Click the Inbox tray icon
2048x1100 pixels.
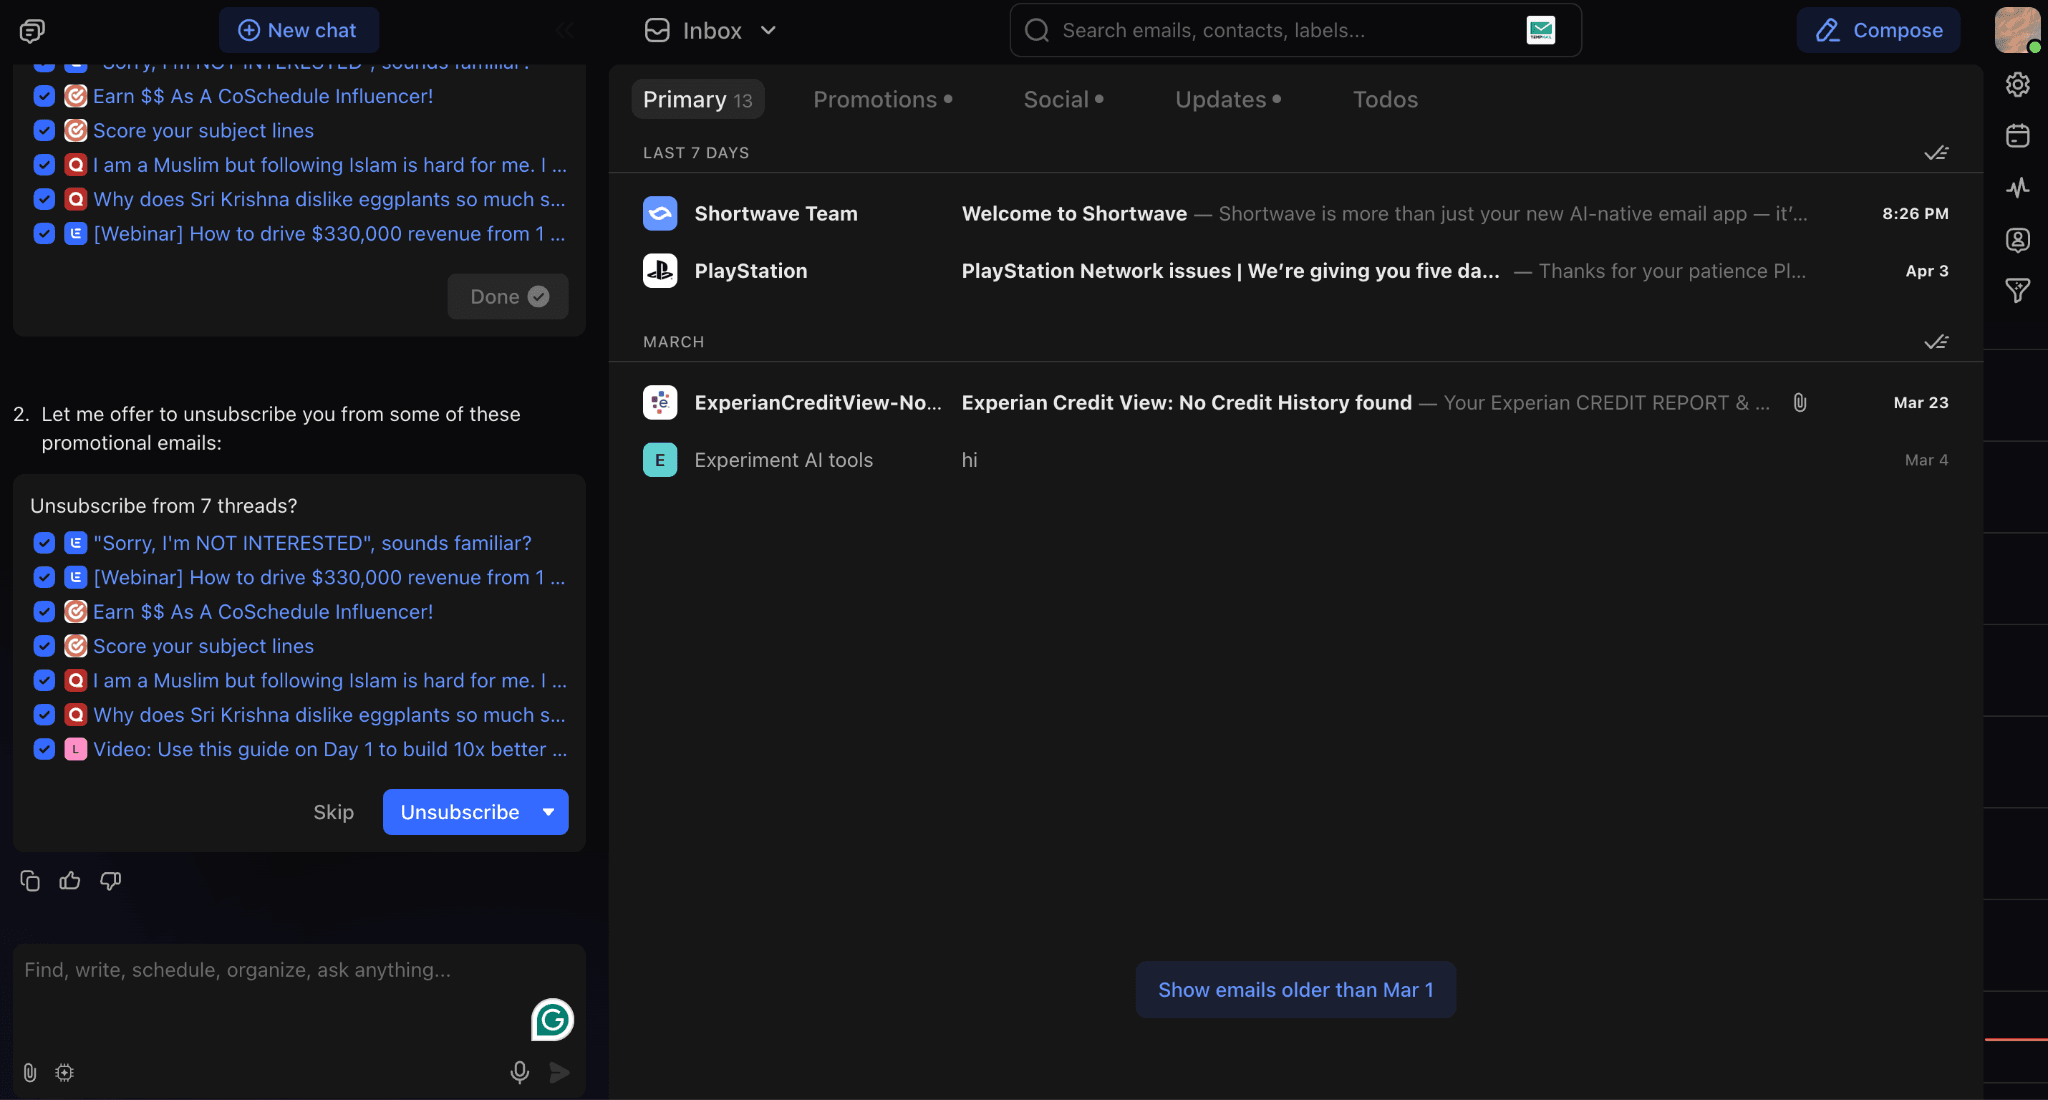point(657,30)
